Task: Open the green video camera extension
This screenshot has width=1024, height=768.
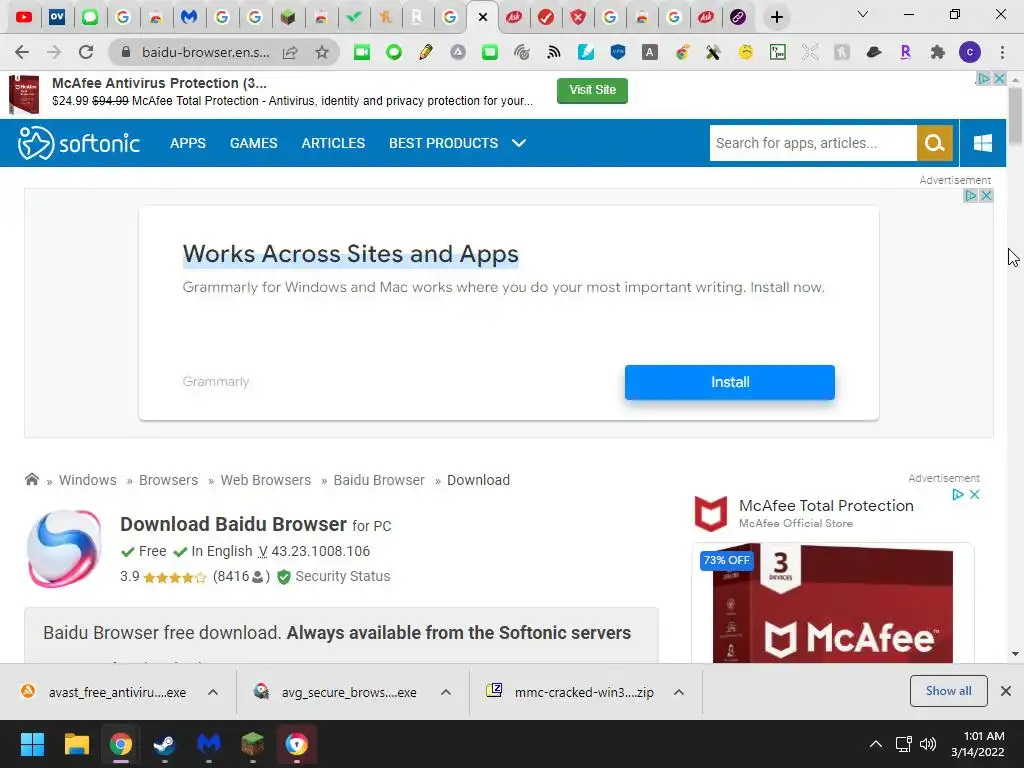Action: tap(362, 52)
